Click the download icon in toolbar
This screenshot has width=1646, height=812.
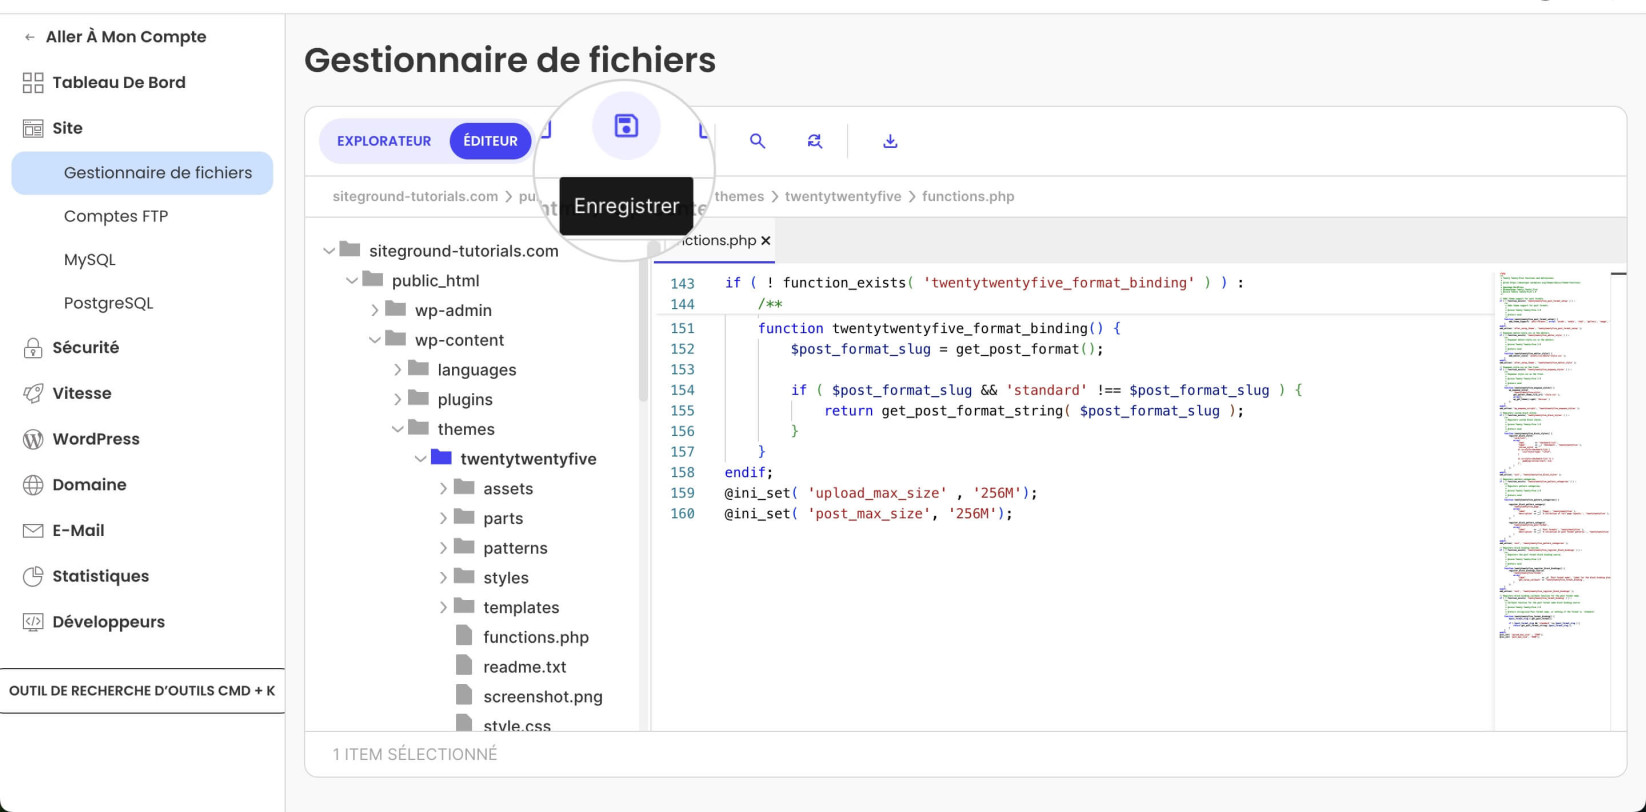(x=890, y=141)
